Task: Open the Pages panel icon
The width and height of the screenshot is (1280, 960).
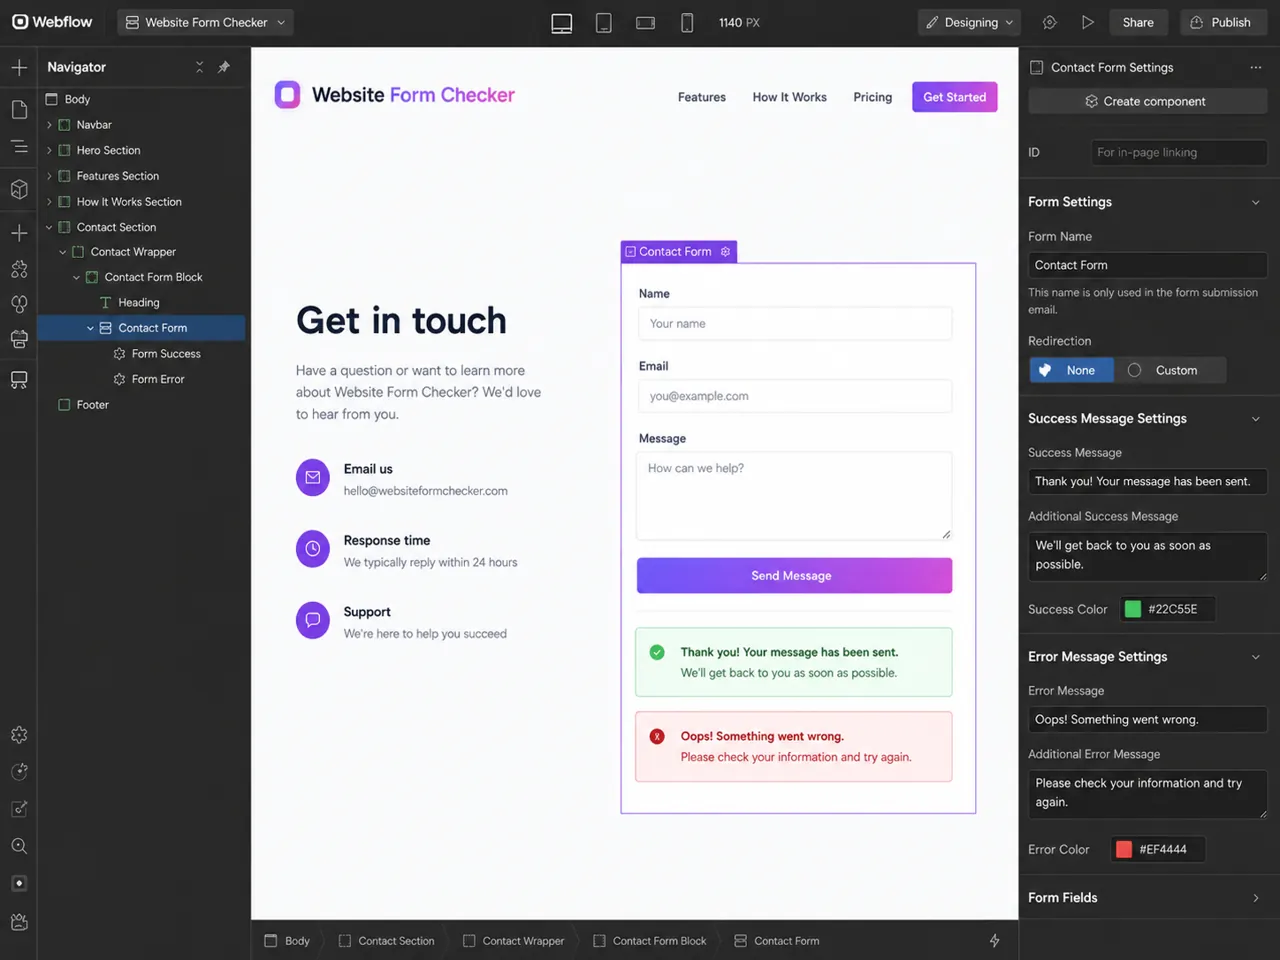Action: [x=19, y=109]
